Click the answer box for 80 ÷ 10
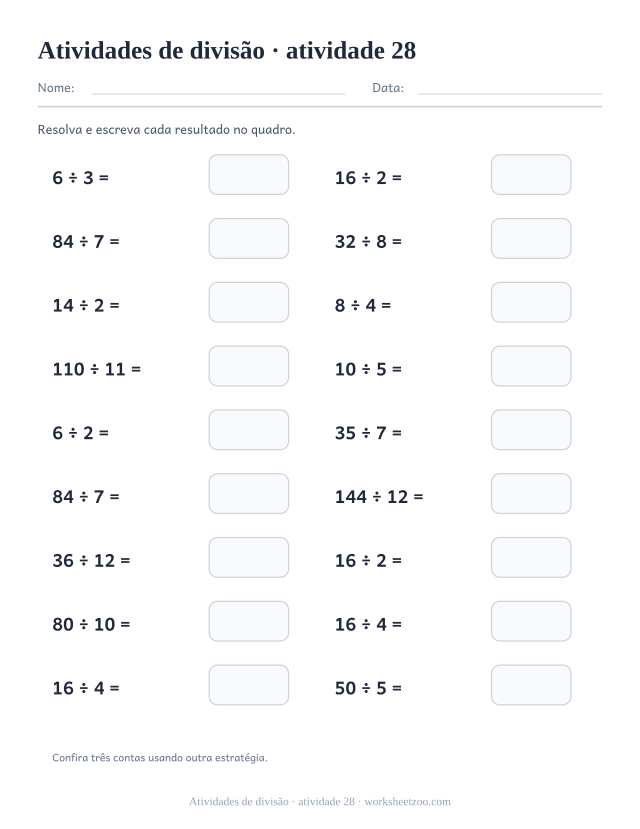 [248, 621]
